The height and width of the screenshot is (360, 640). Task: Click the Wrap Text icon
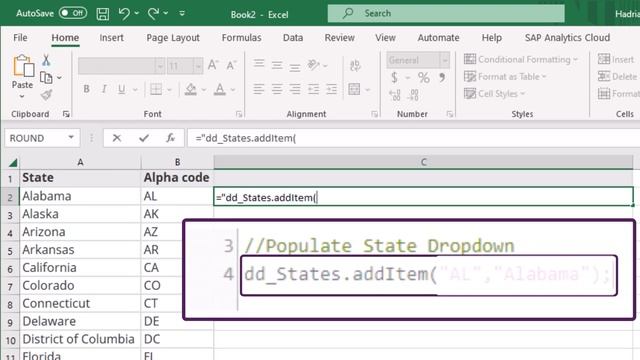355,65
